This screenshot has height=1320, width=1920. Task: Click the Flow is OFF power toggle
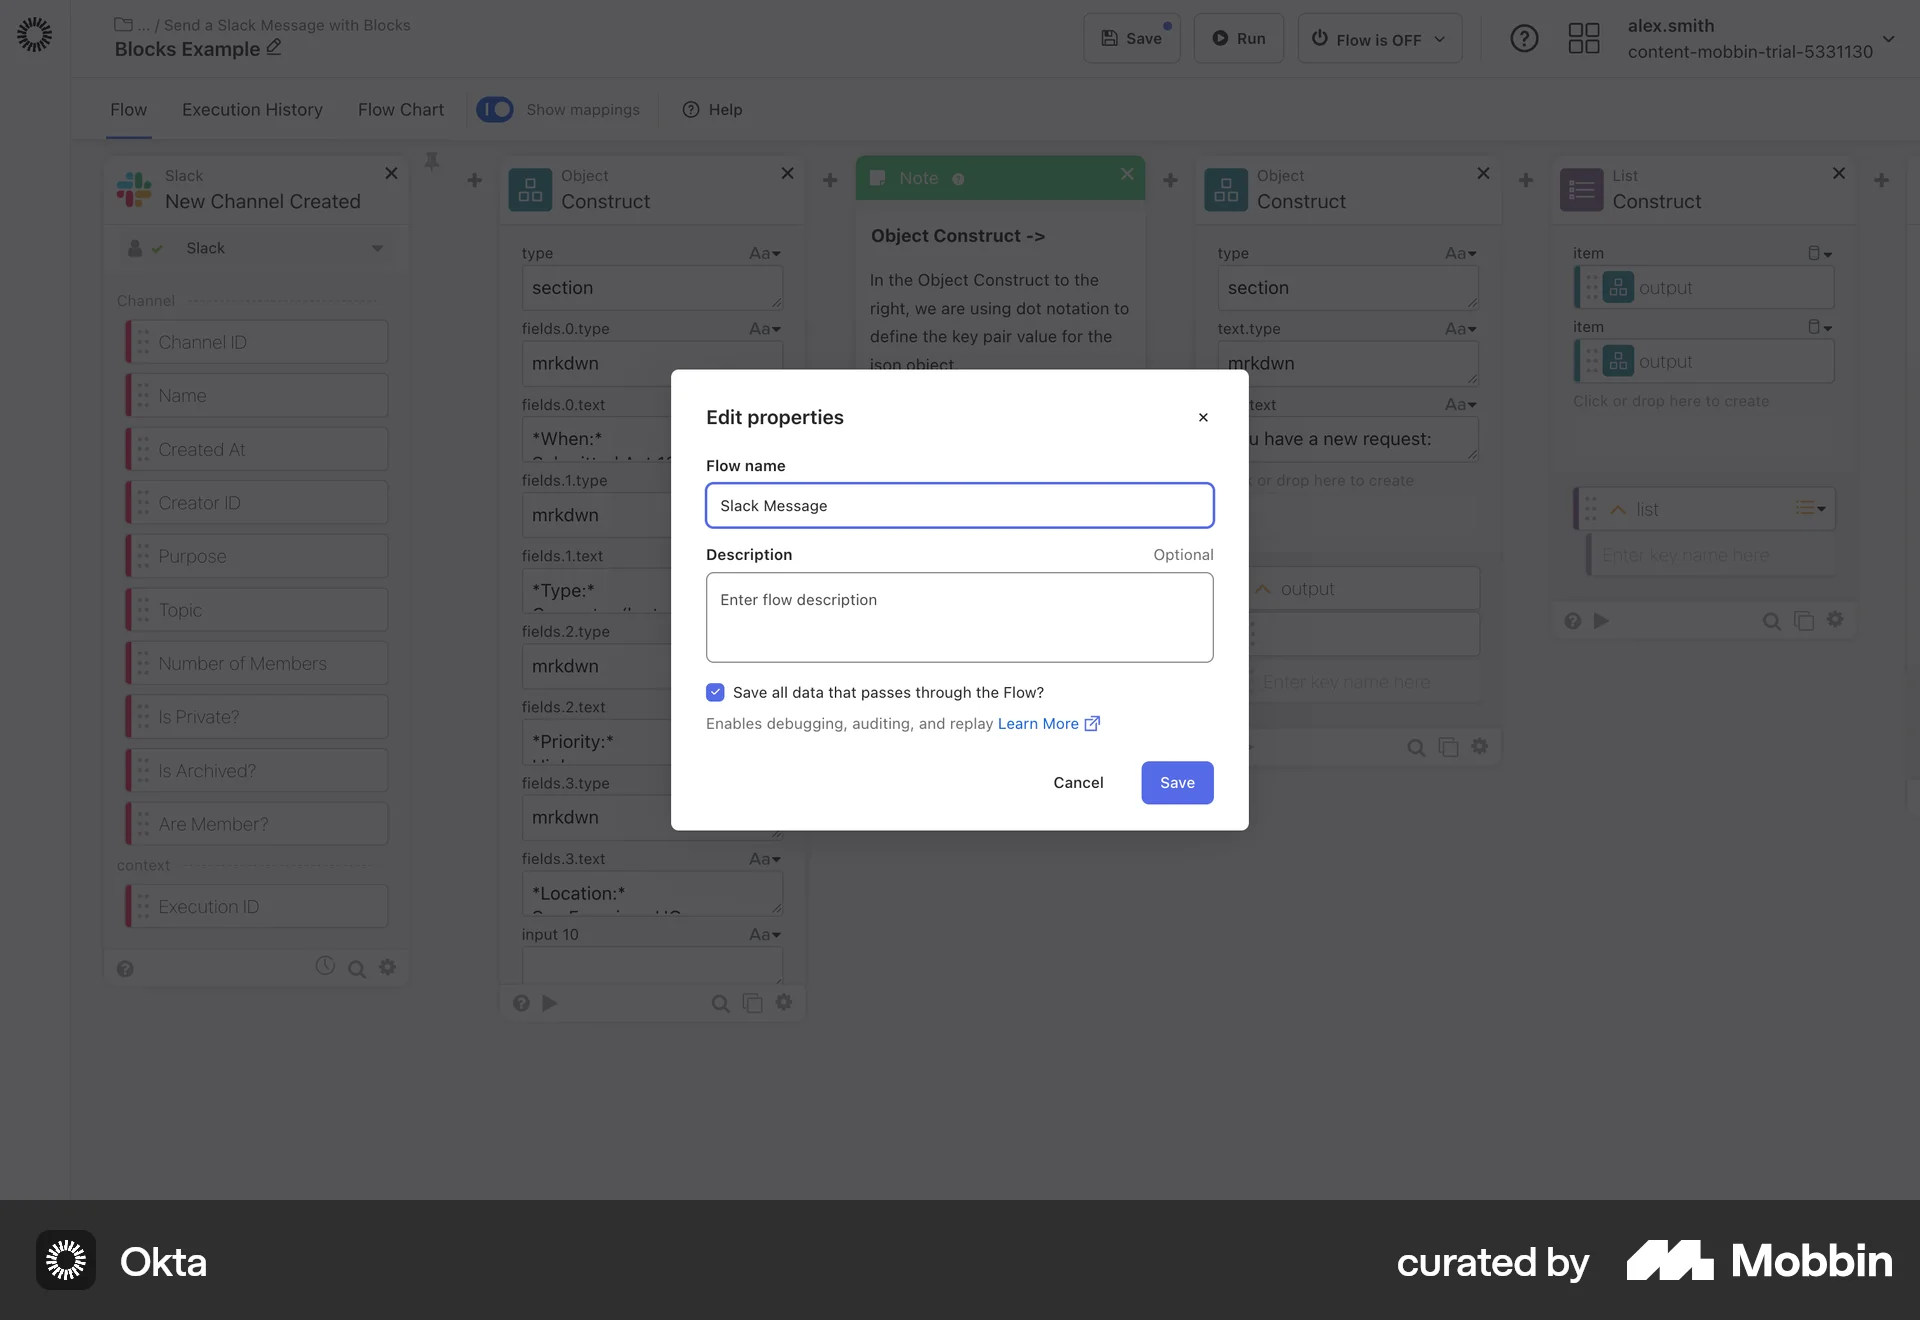(x=1379, y=38)
